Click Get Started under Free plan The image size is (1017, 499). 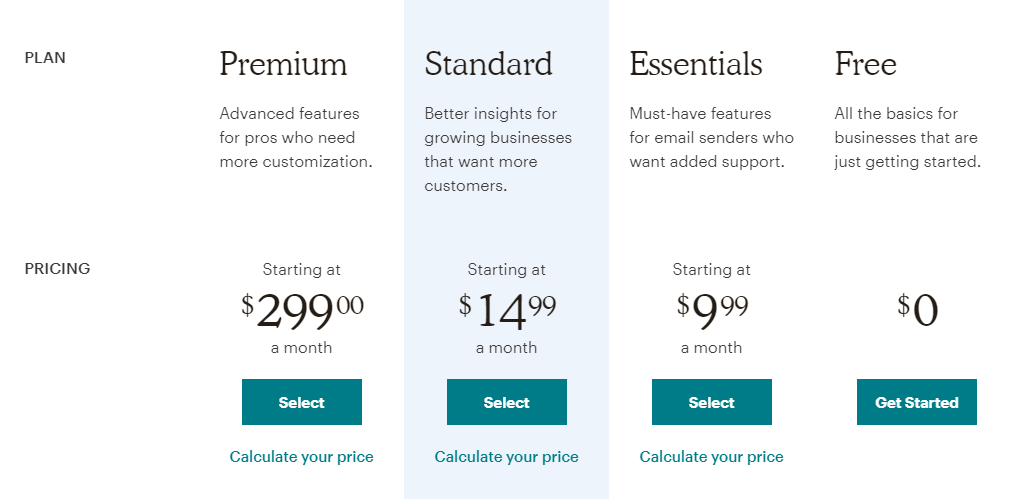916,402
